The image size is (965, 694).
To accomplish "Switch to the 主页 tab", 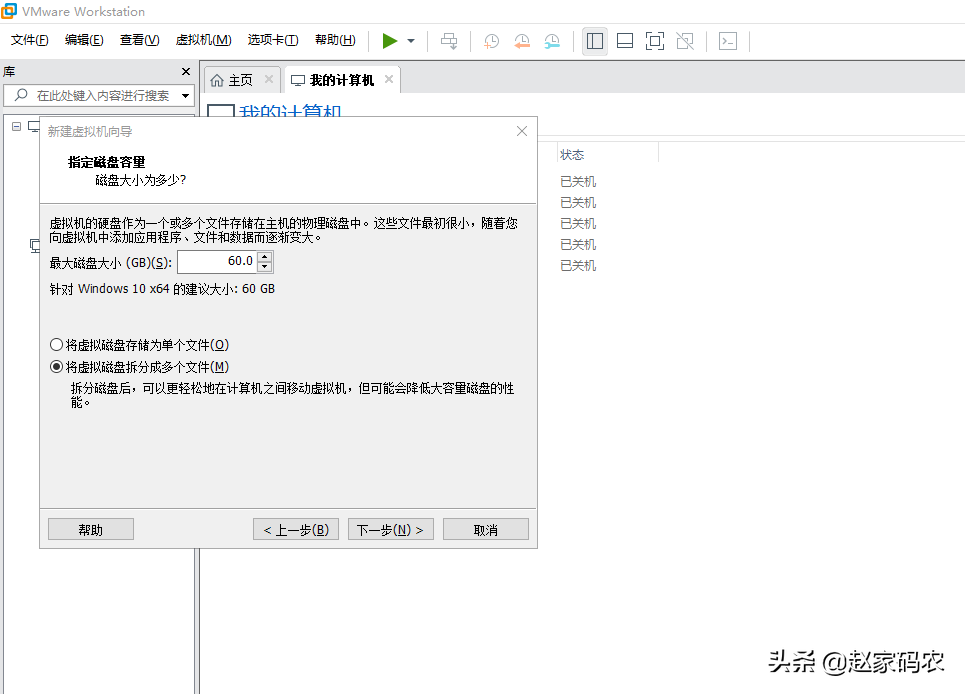I will tap(241, 80).
